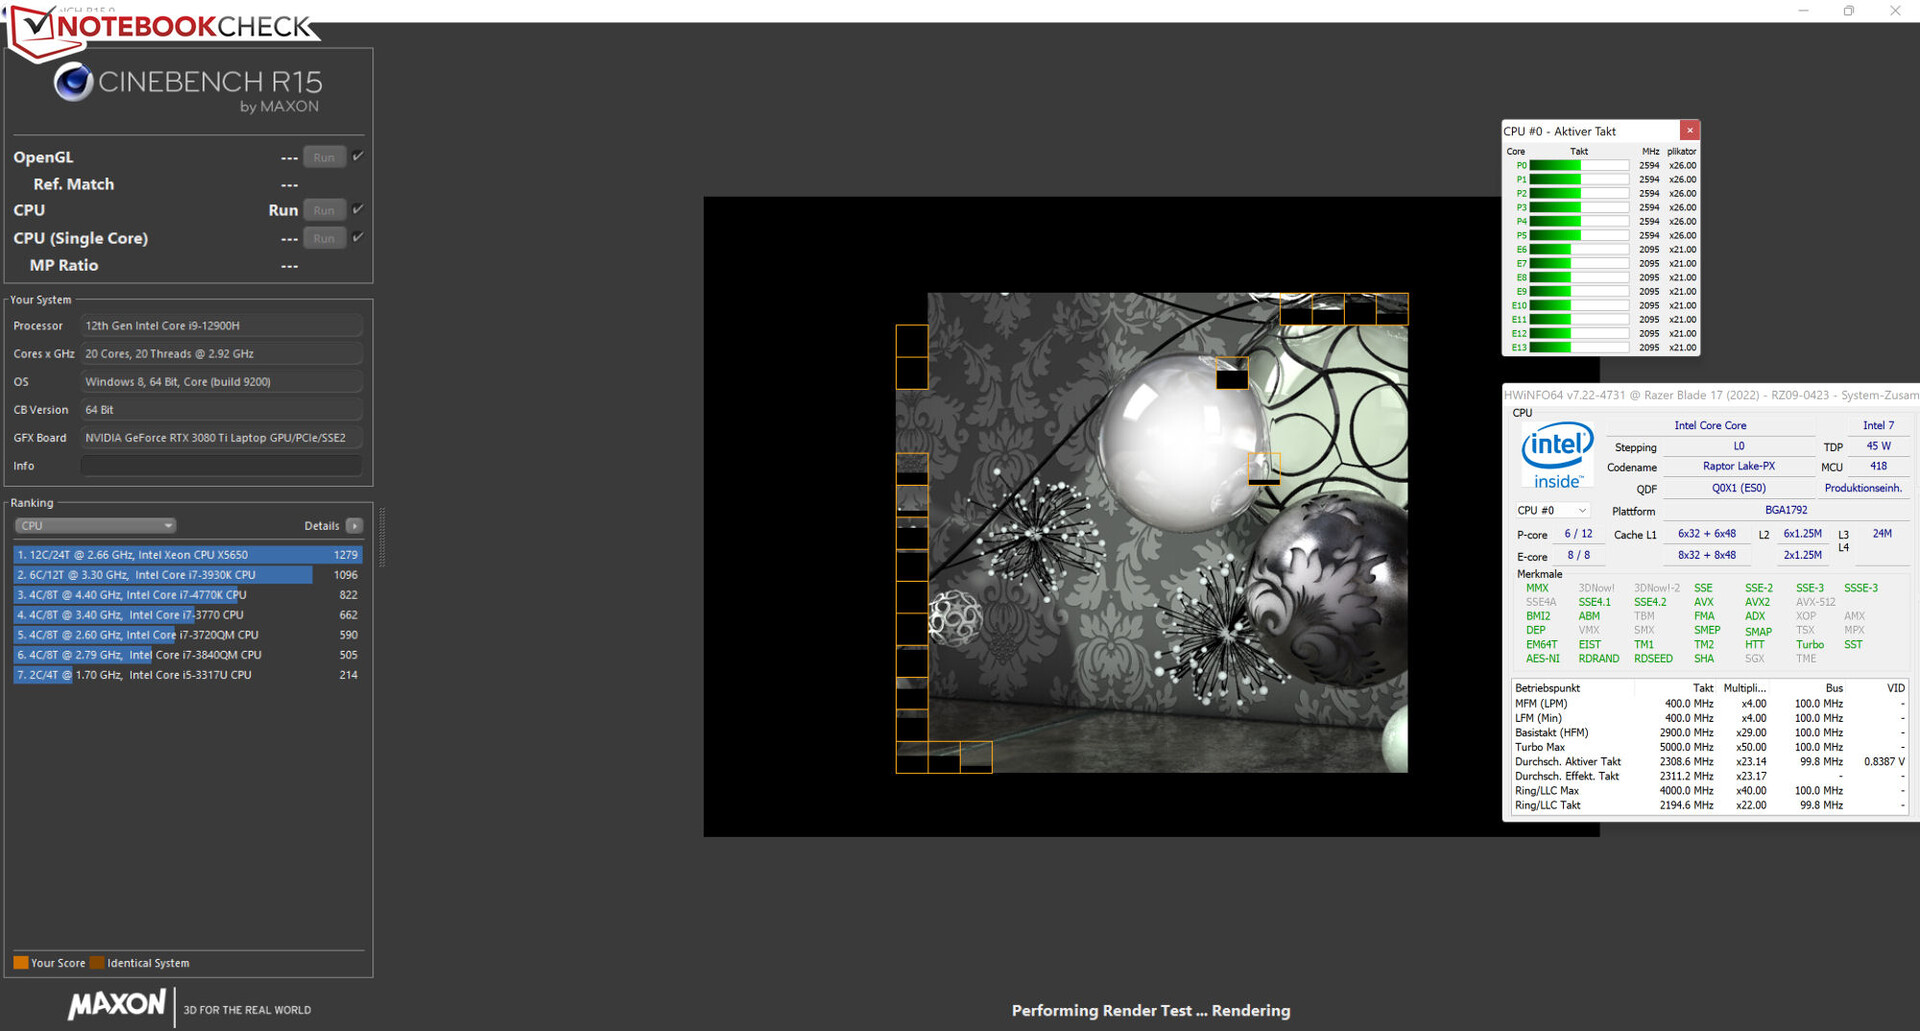The height and width of the screenshot is (1031, 1920).
Task: Click the Stepping L0 value
Action: [x=1739, y=446]
